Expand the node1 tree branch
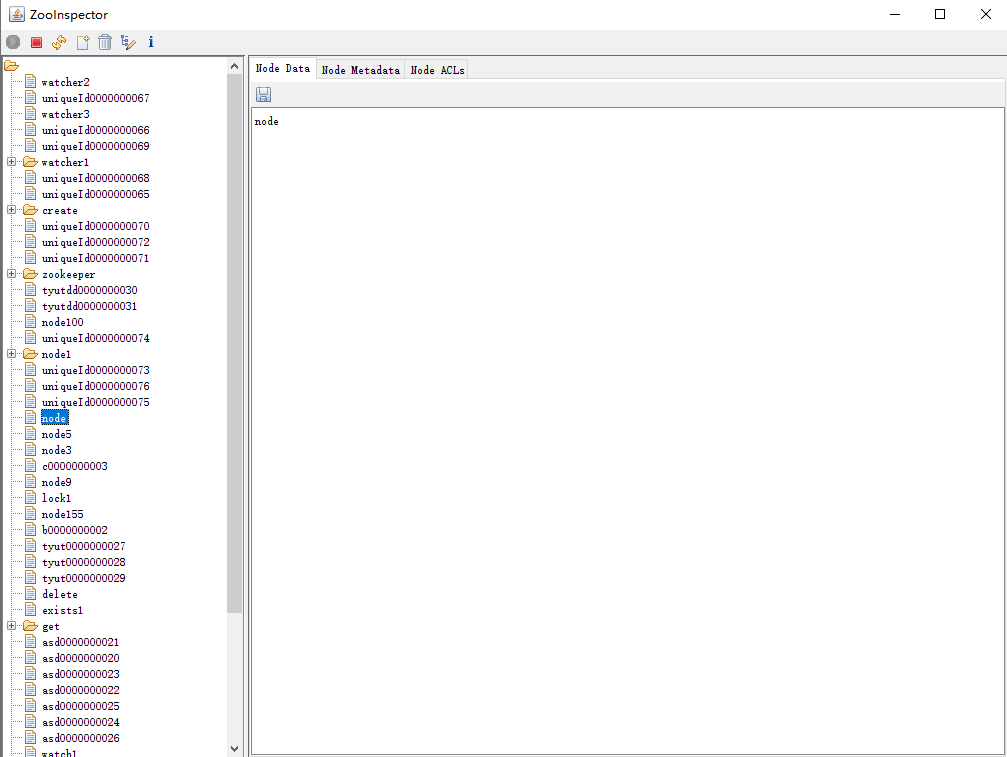This screenshot has width=1007, height=757. click(x=12, y=354)
